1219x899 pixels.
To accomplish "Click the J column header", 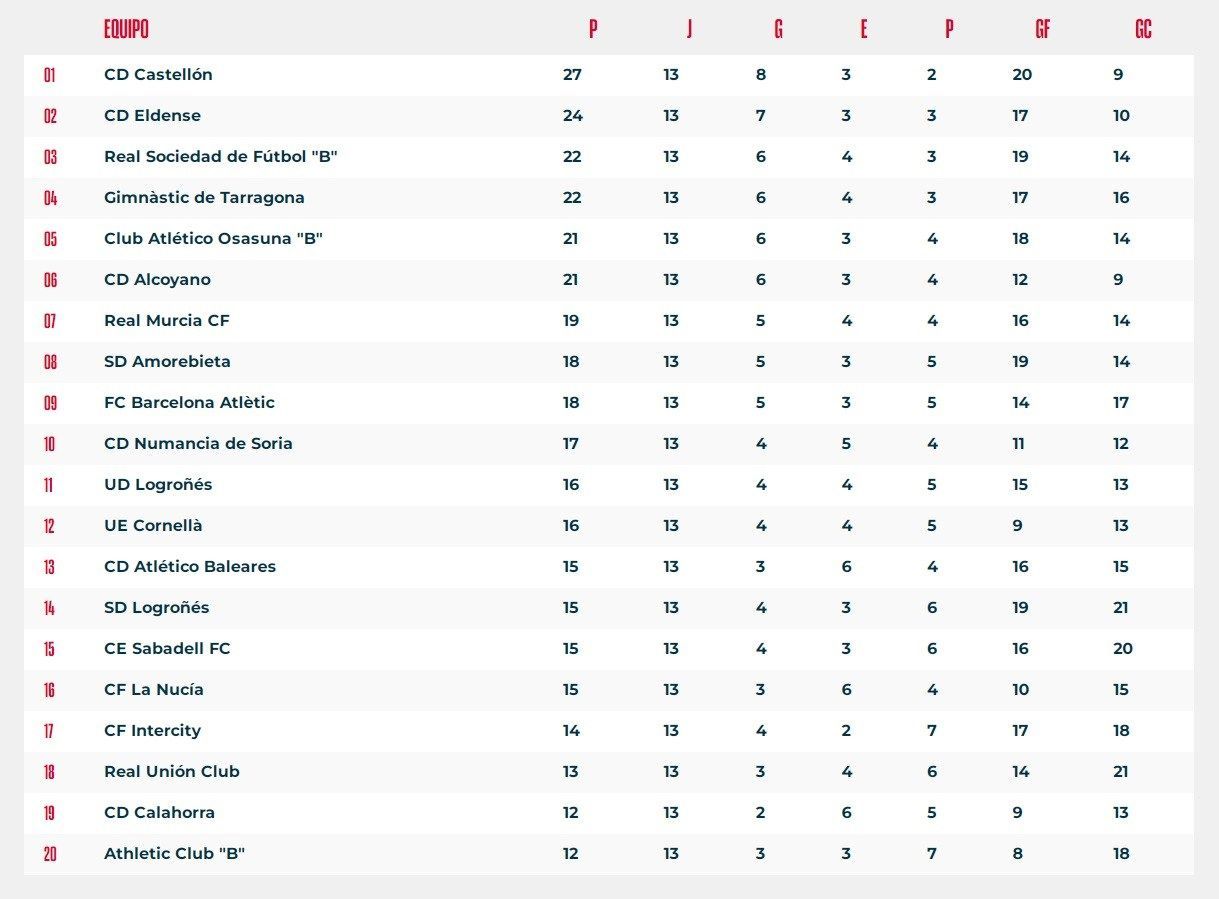I will (689, 29).
